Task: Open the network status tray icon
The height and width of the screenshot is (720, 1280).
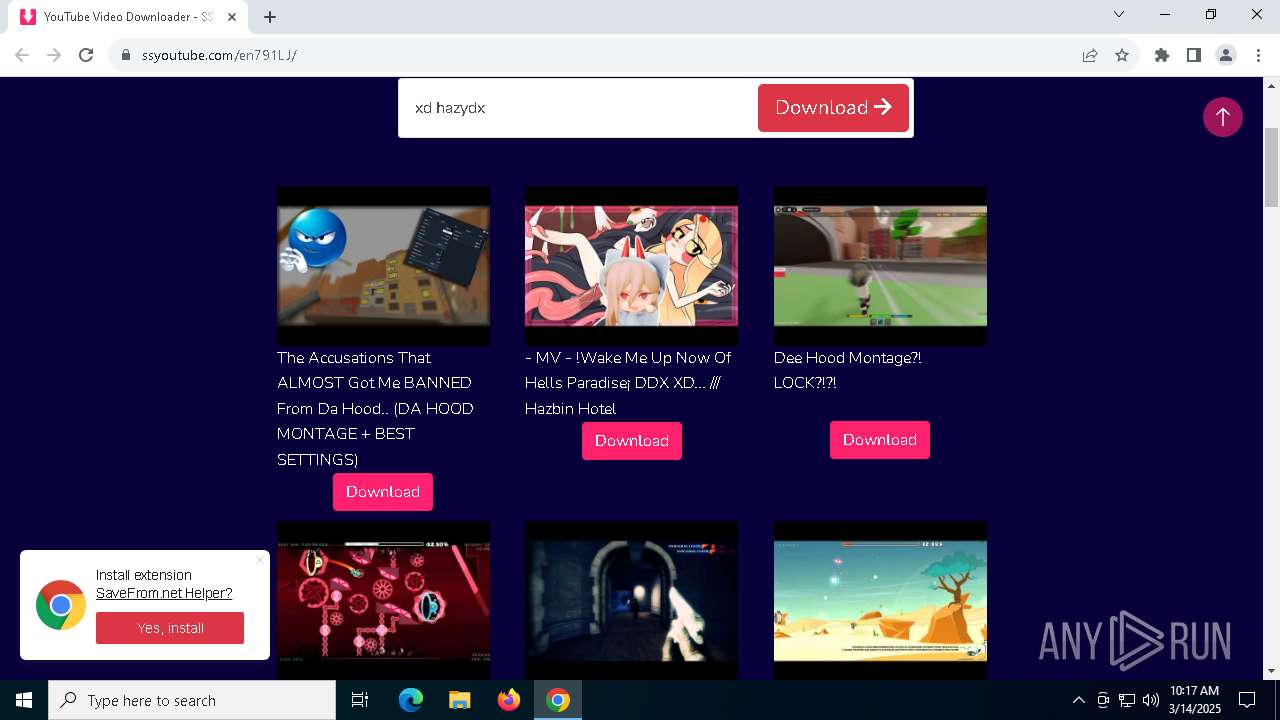Action: click(x=1127, y=700)
